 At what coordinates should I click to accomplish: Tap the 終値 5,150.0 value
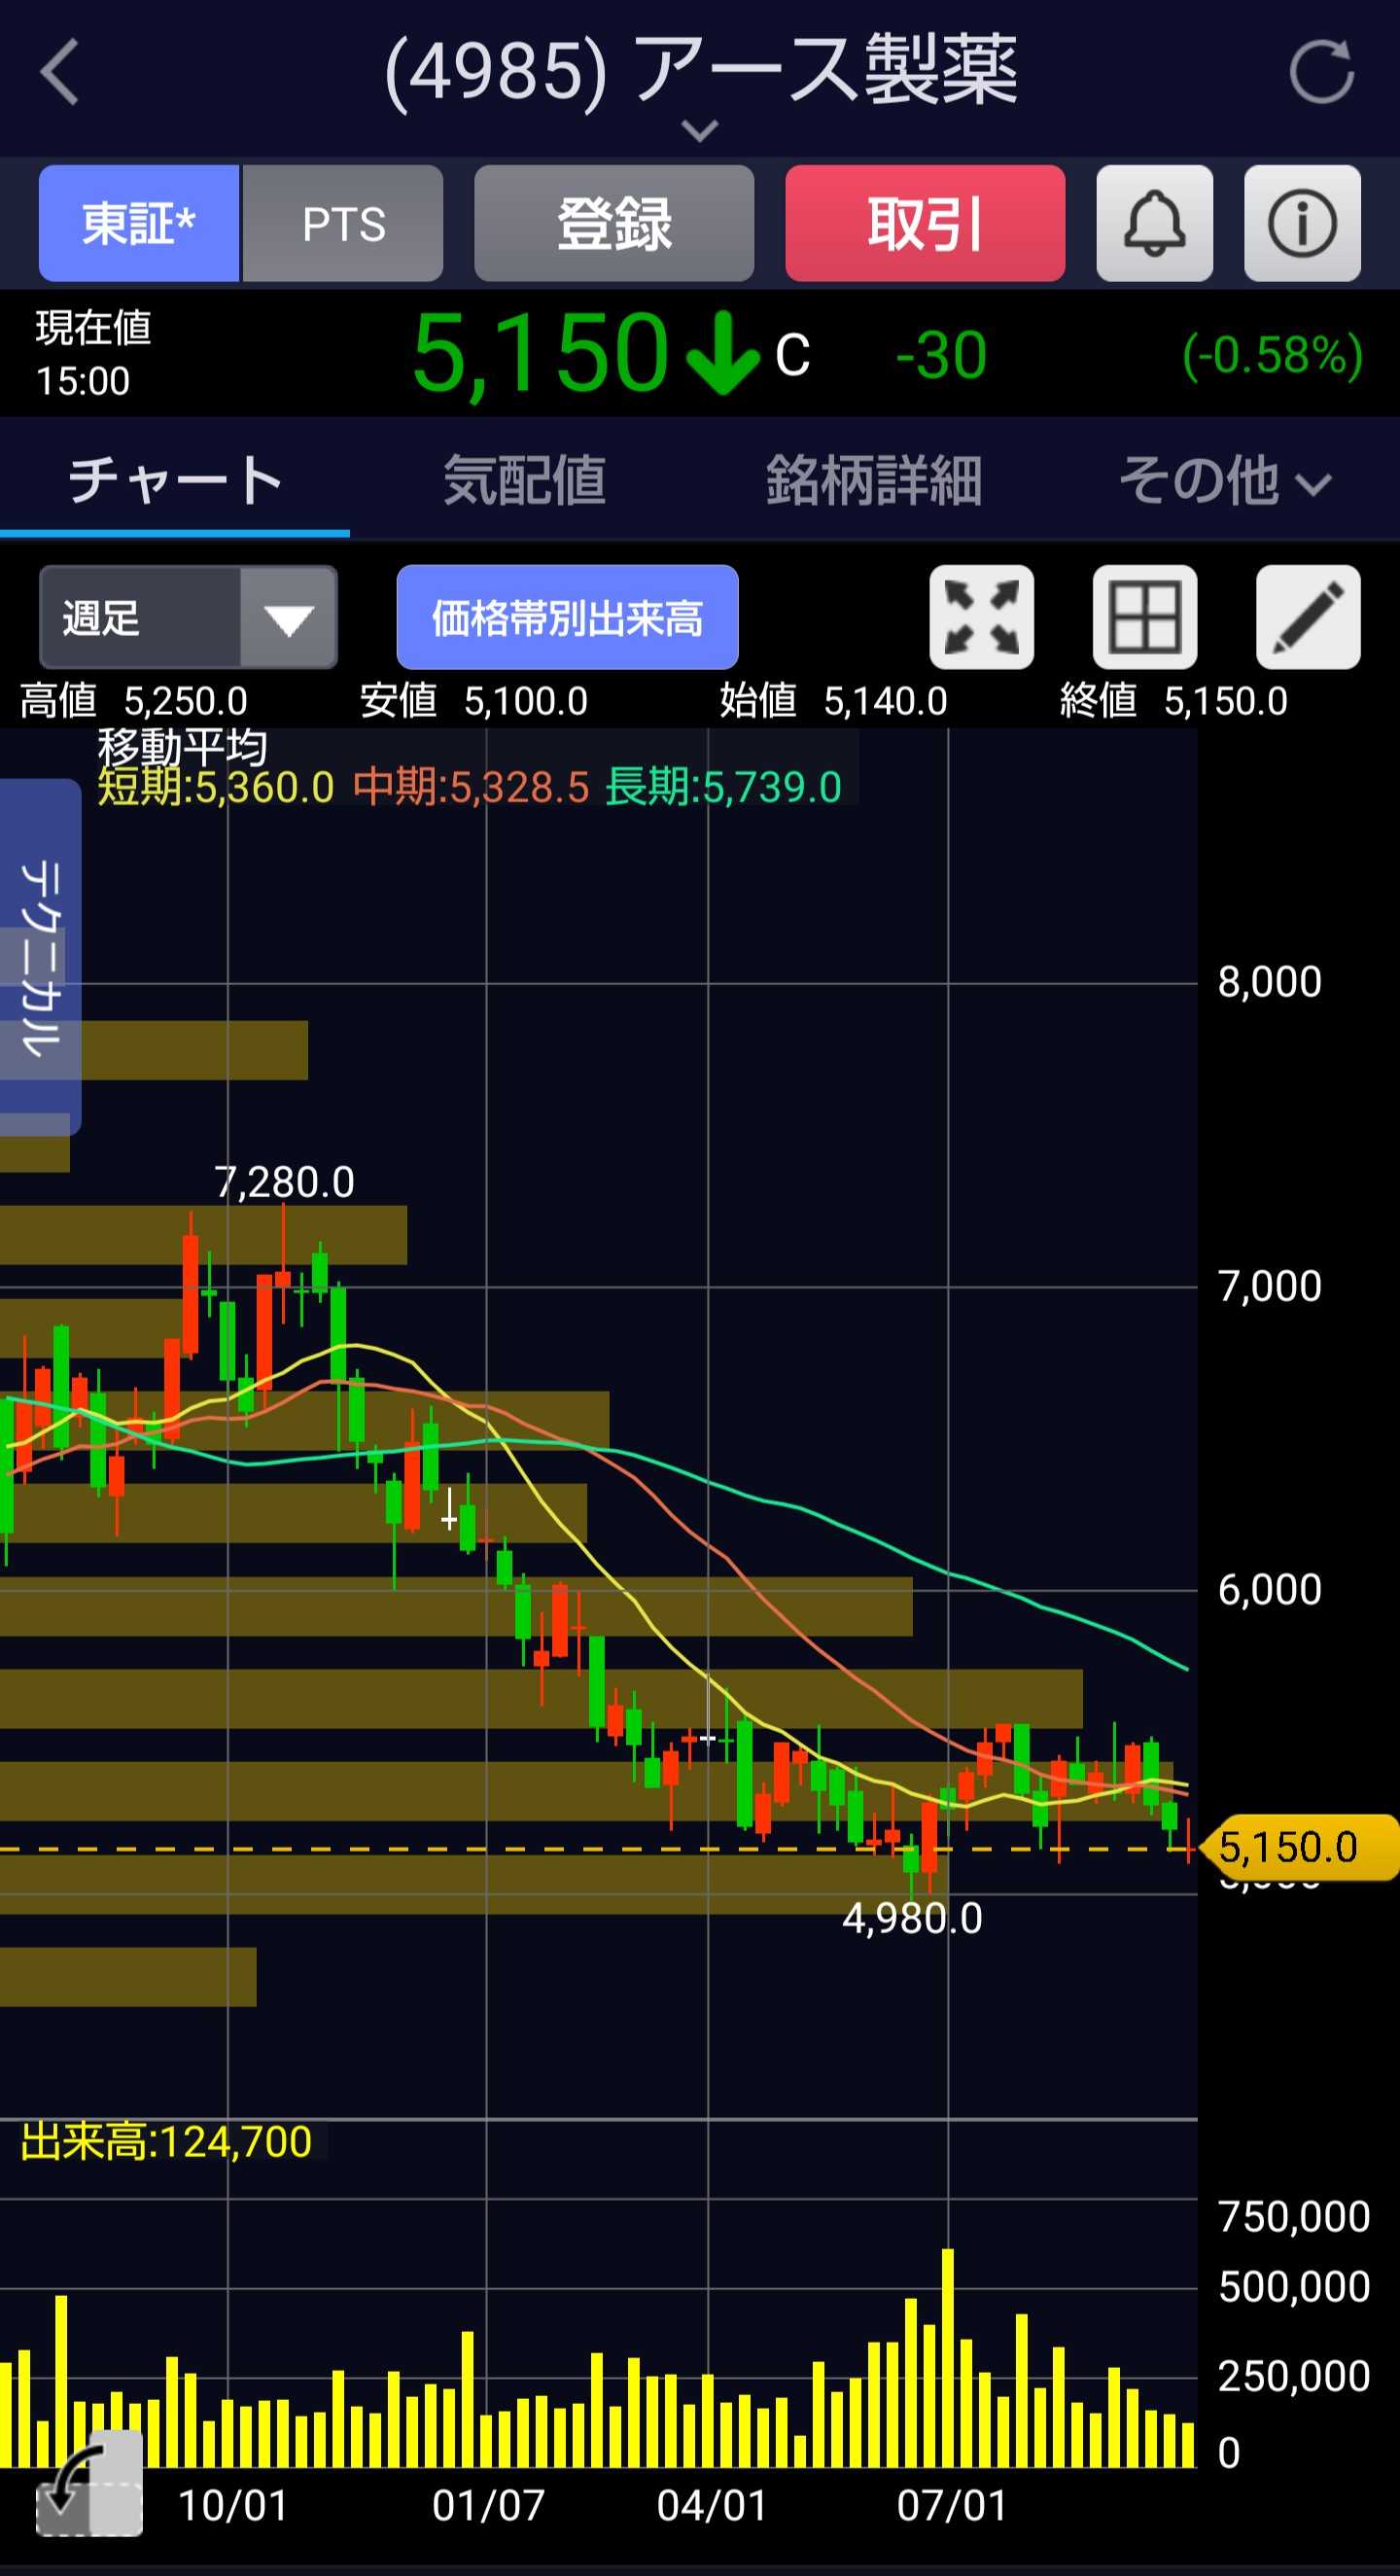pos(1174,701)
